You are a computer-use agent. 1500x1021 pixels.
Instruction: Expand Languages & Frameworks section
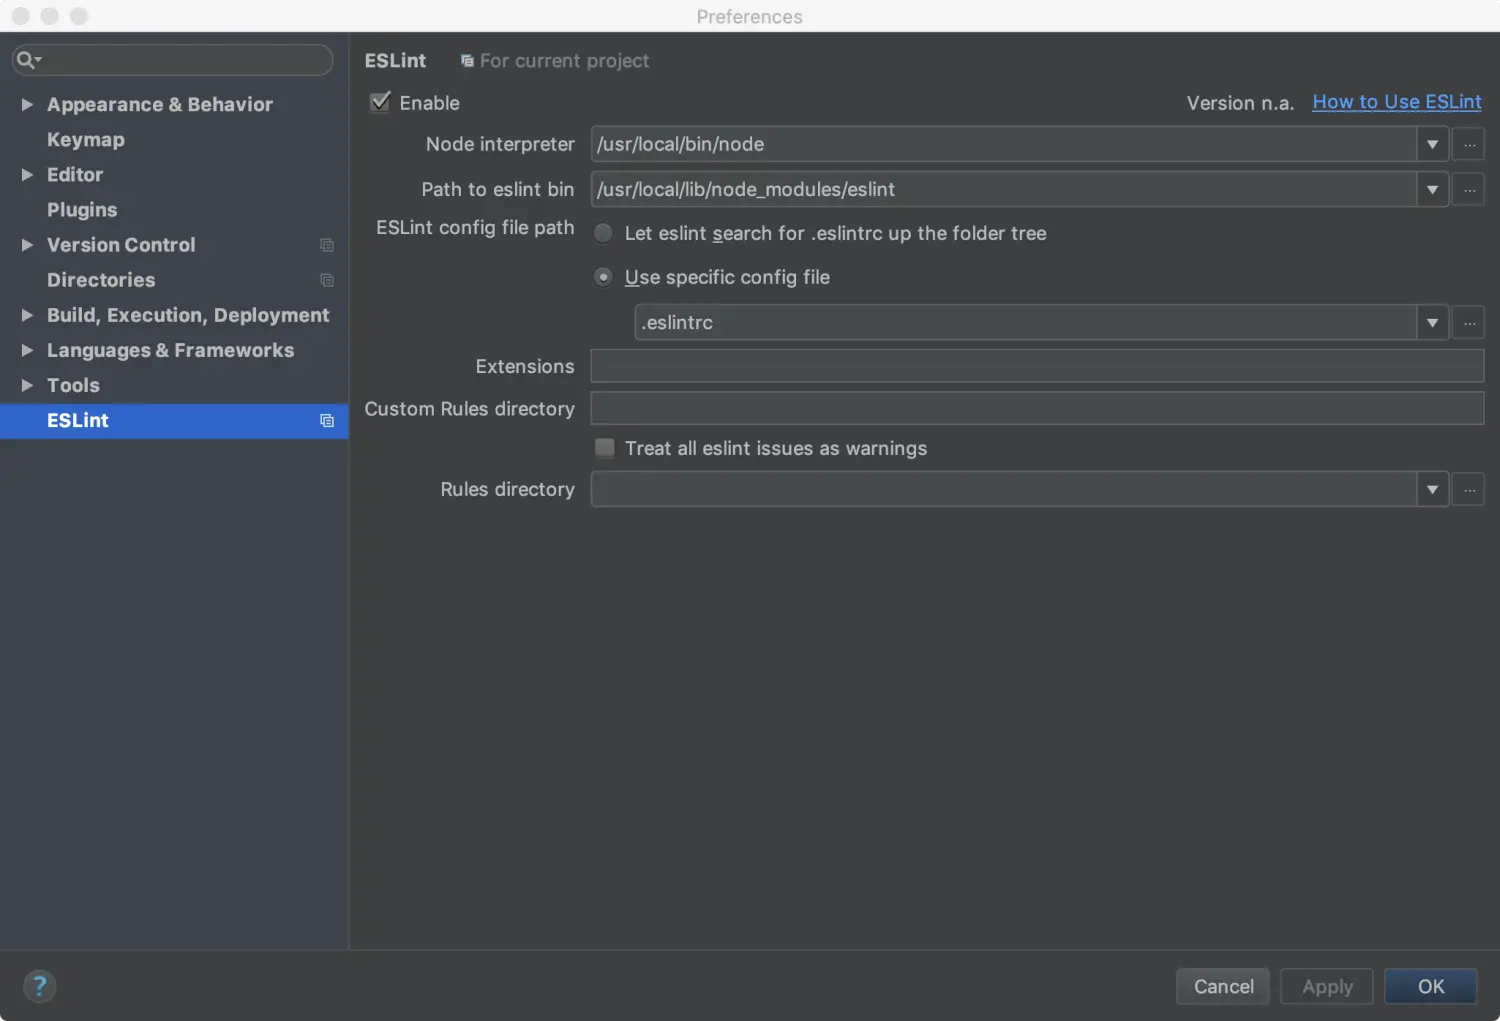27,350
